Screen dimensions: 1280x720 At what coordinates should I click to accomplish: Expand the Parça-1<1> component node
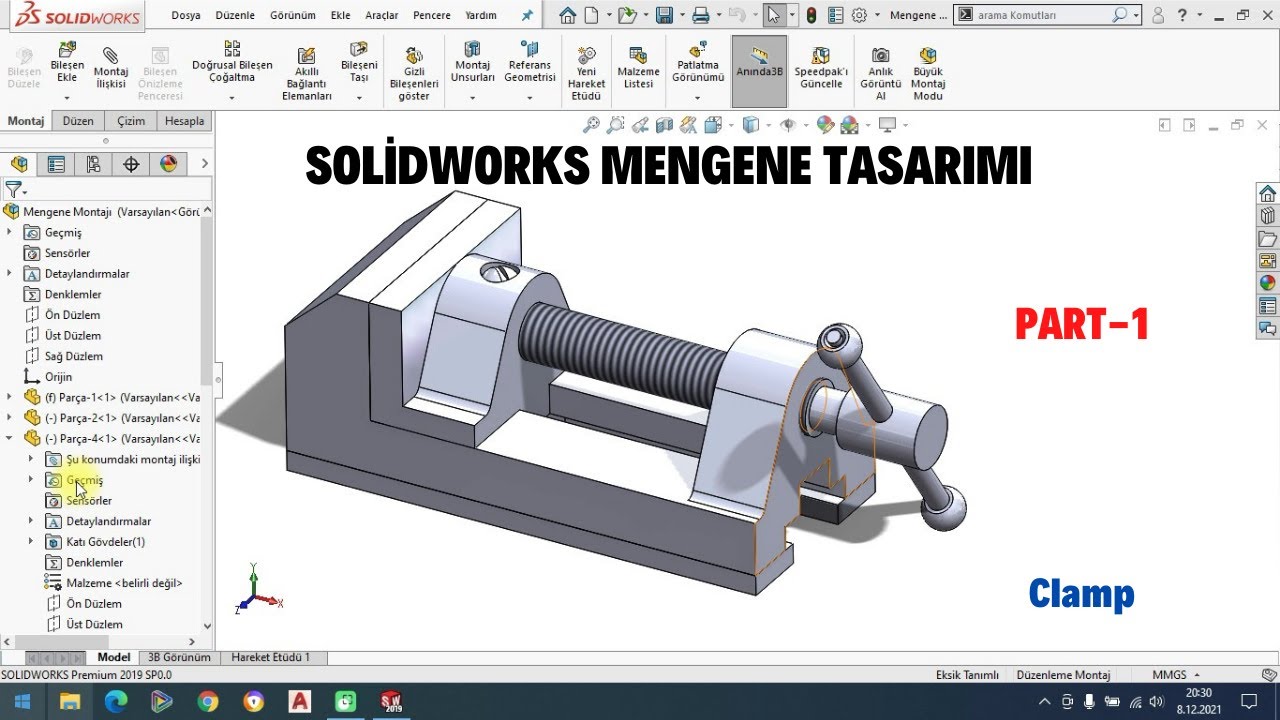[9, 397]
